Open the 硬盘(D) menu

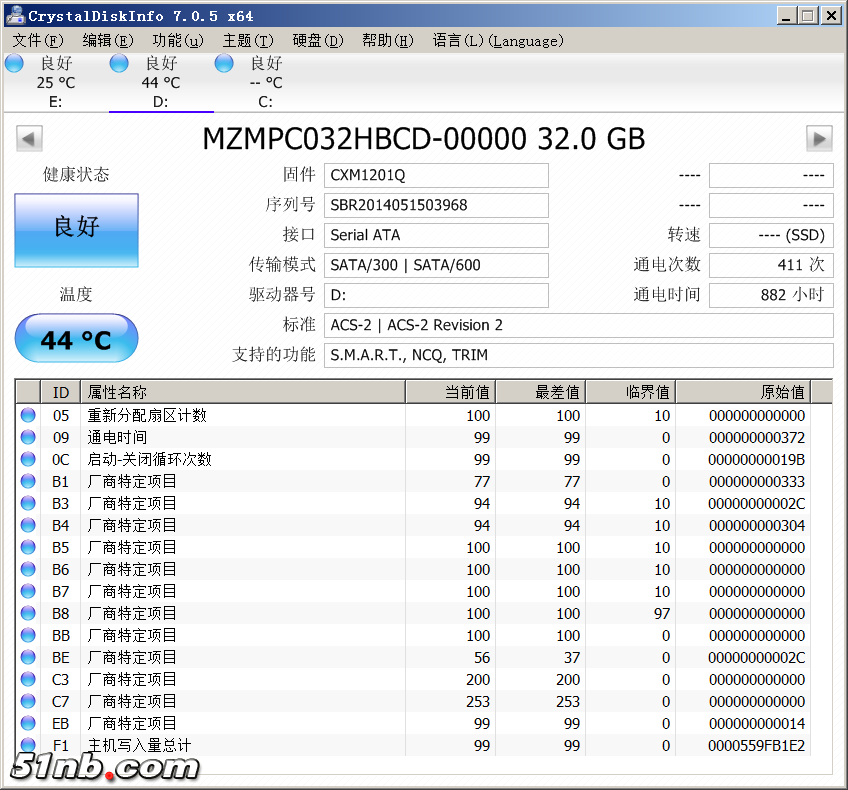pyautogui.click(x=318, y=41)
